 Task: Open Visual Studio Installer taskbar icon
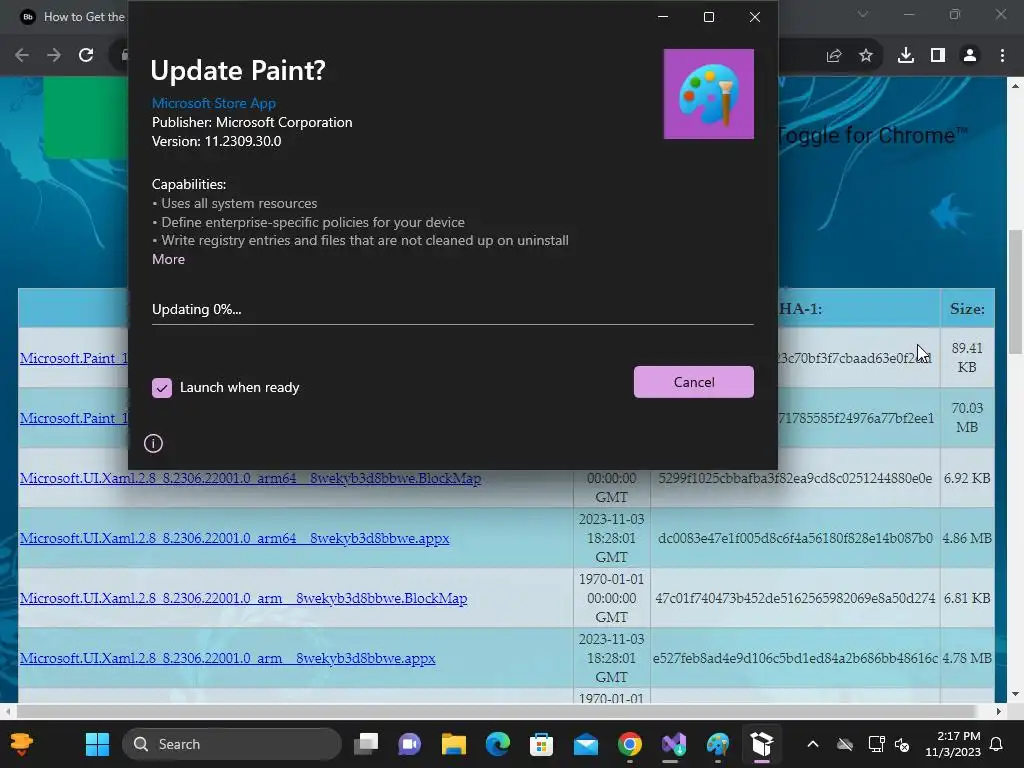(x=673, y=744)
